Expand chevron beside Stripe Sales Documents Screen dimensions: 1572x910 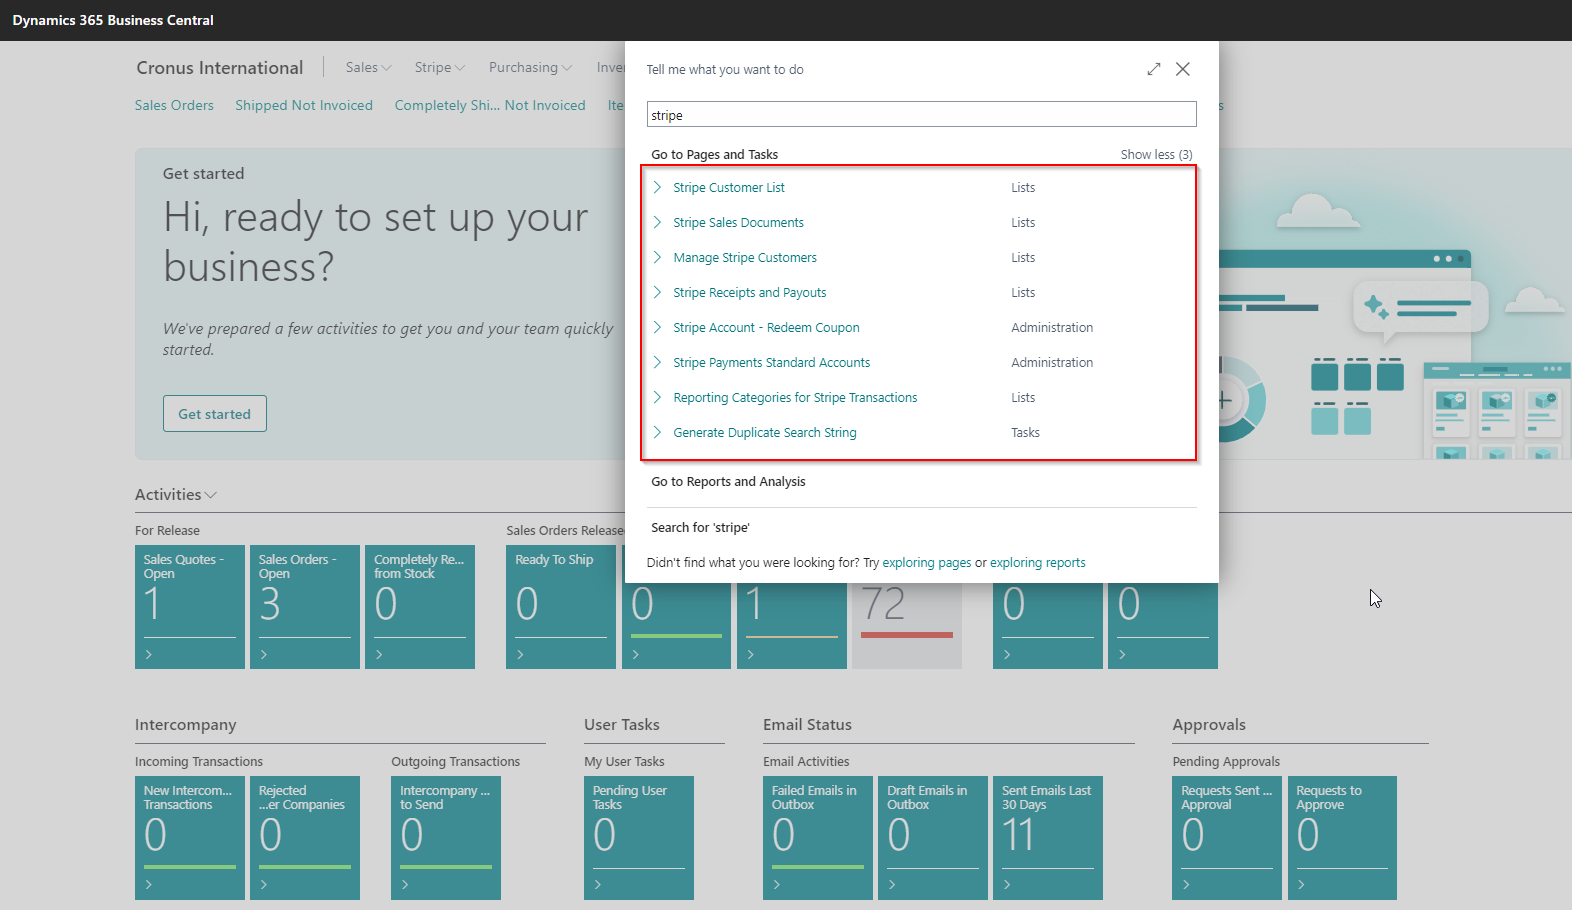point(657,222)
